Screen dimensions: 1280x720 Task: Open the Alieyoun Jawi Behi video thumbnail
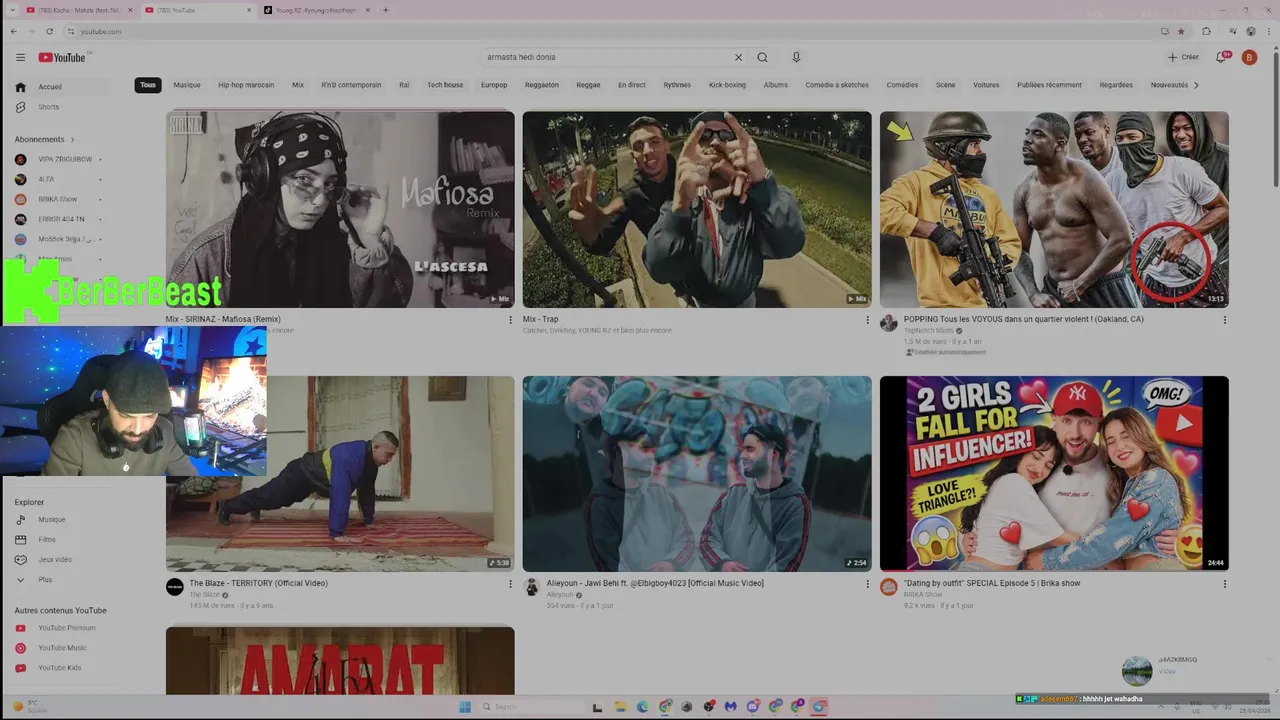(697, 474)
